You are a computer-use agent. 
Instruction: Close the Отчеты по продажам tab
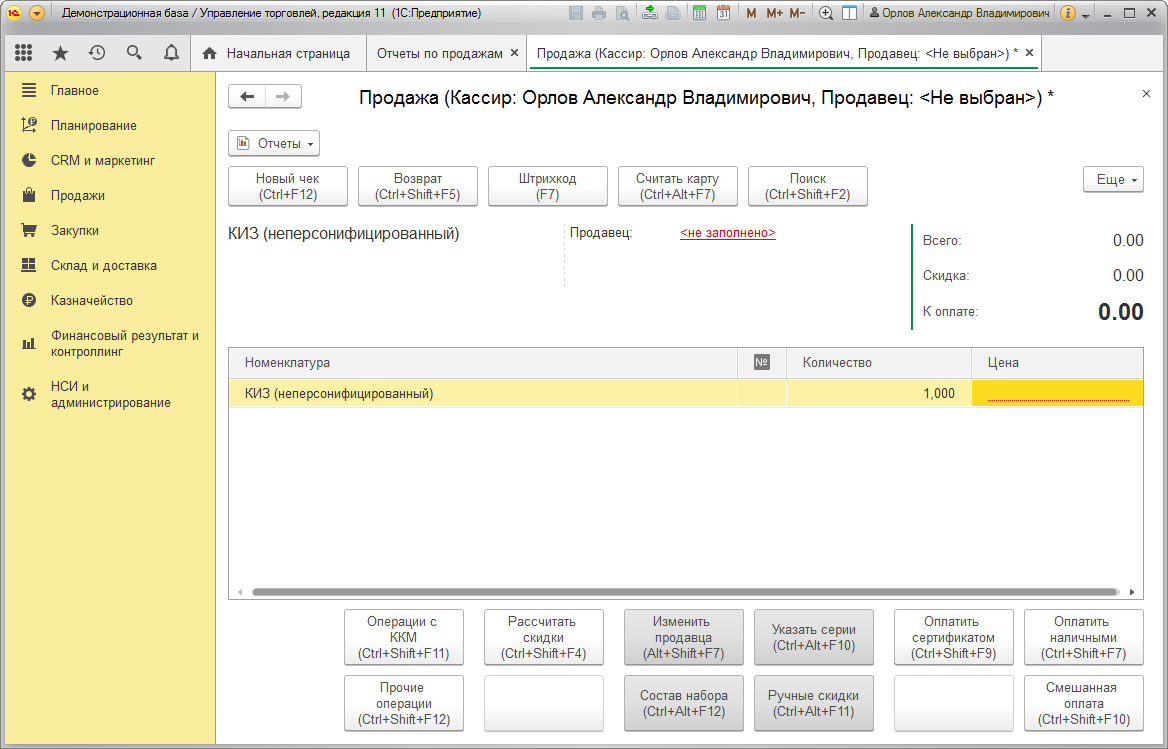[x=514, y=53]
